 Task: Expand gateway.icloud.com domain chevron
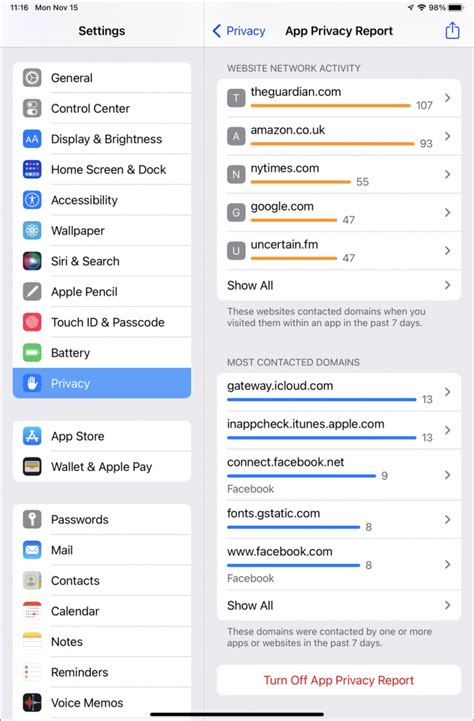tap(447, 392)
